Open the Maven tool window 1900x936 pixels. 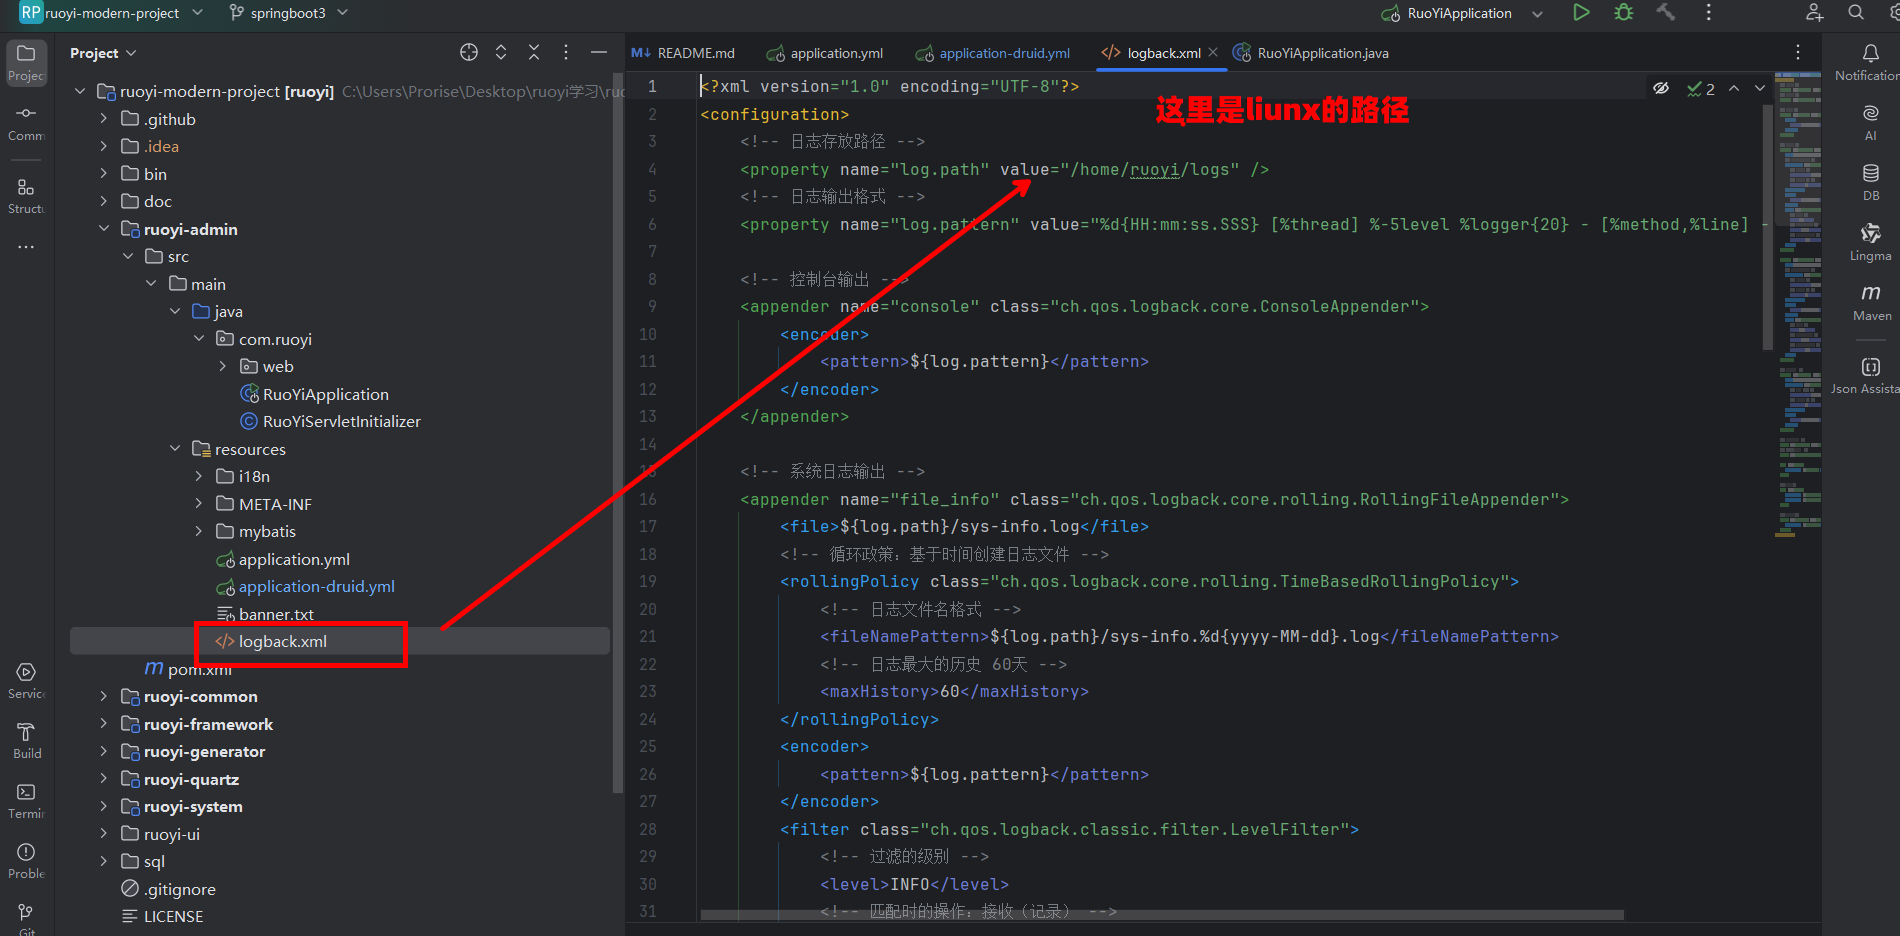pyautogui.click(x=1871, y=301)
